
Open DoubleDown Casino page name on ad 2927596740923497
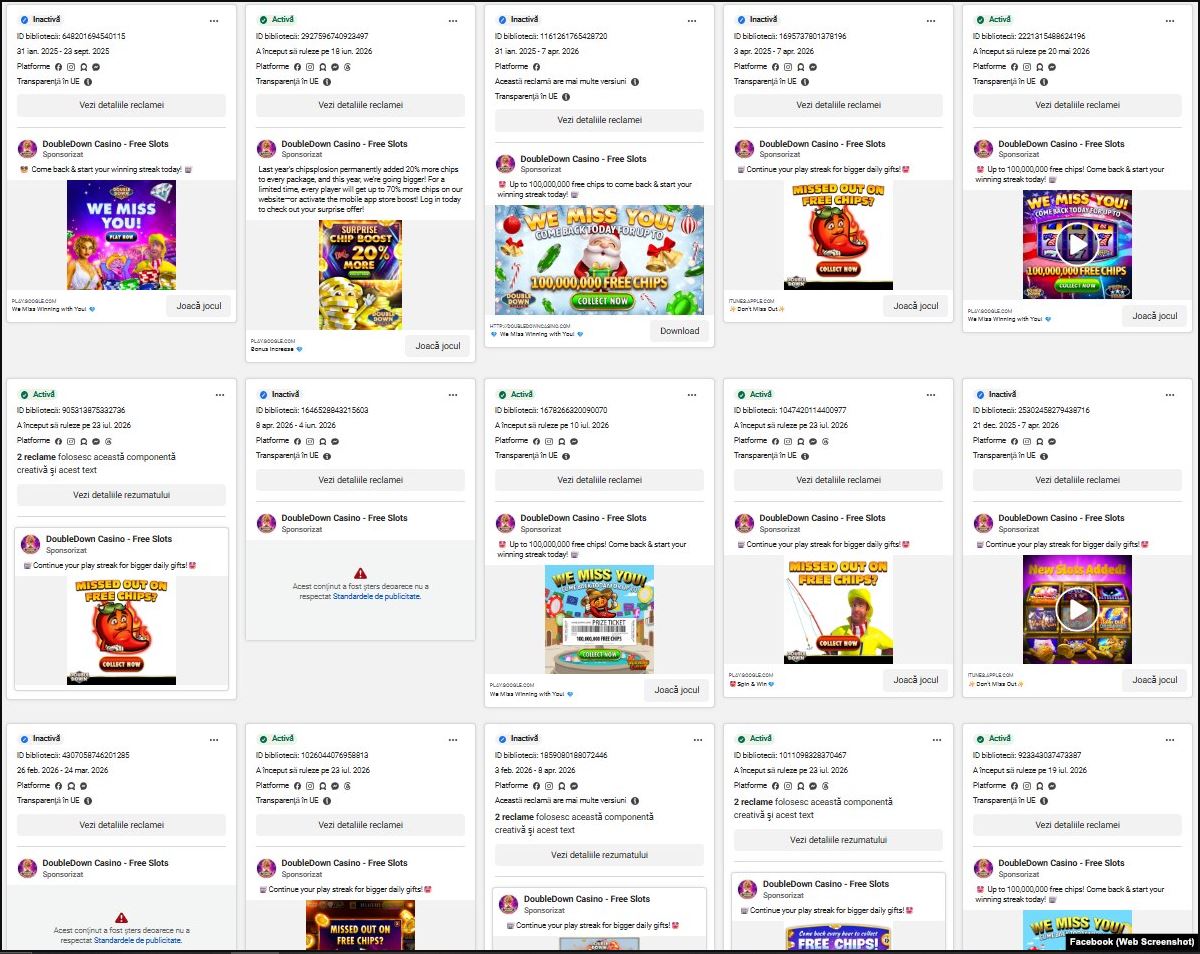click(x=345, y=144)
